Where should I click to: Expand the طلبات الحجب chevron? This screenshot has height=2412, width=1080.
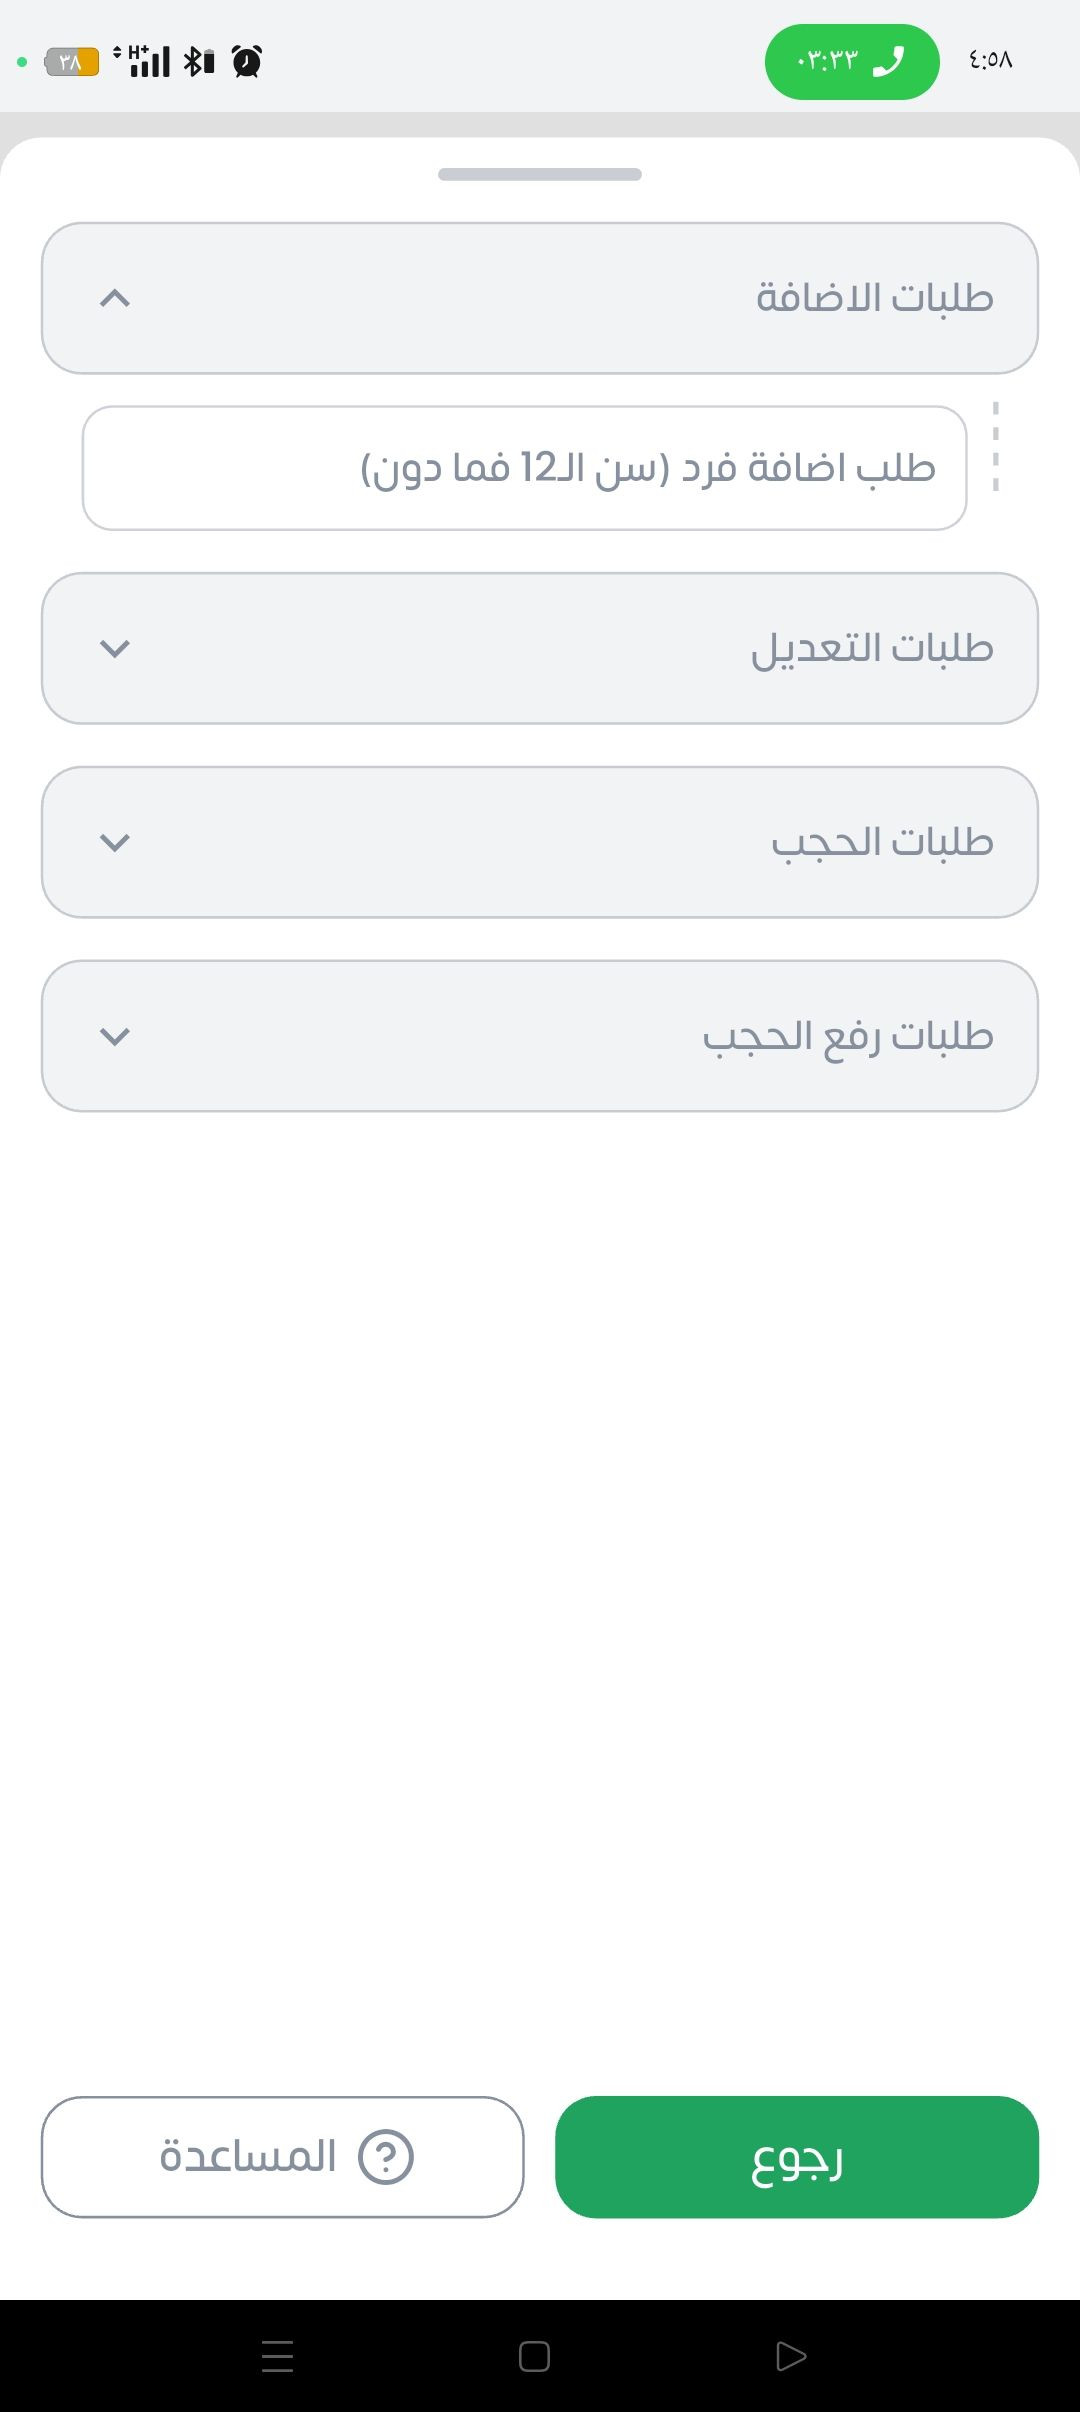[115, 842]
